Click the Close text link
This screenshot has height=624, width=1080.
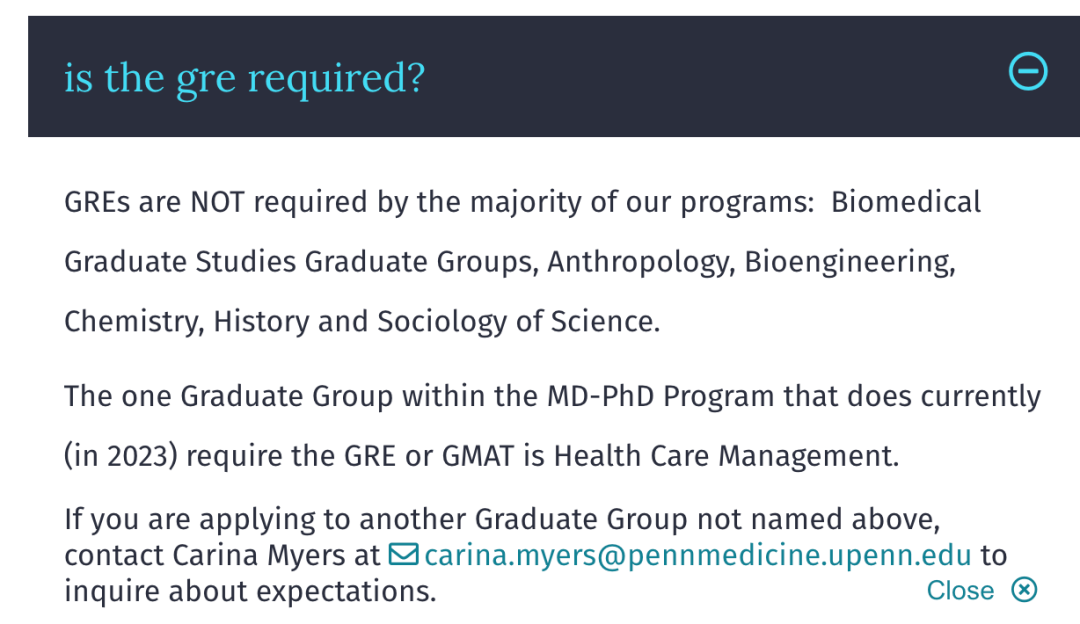[960, 591]
